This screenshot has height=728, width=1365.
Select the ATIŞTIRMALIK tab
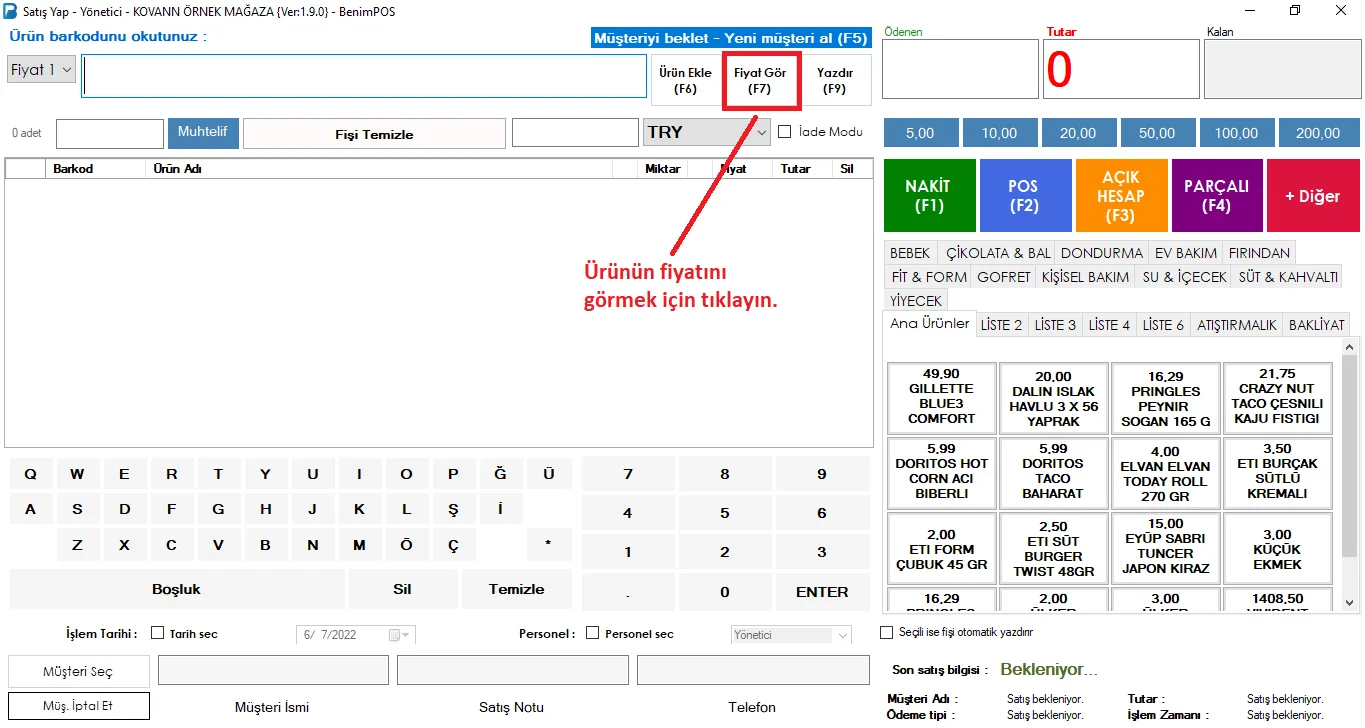[1237, 325]
